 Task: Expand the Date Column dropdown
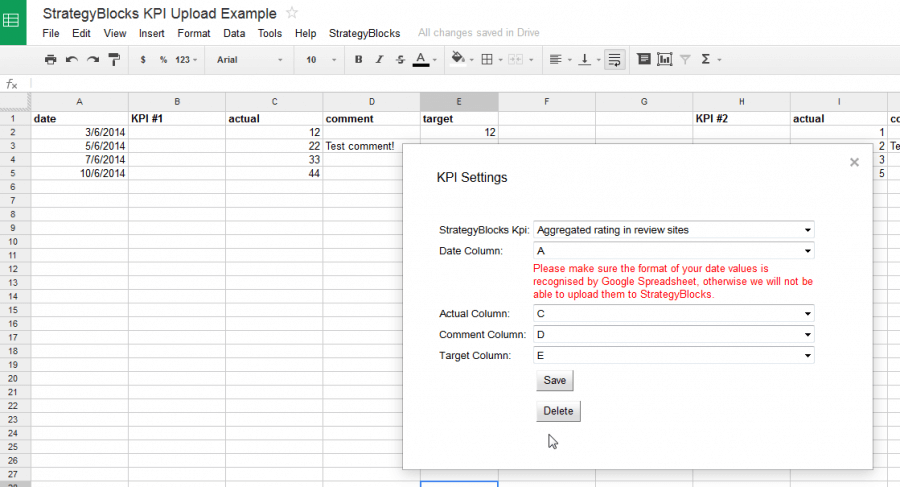point(674,251)
